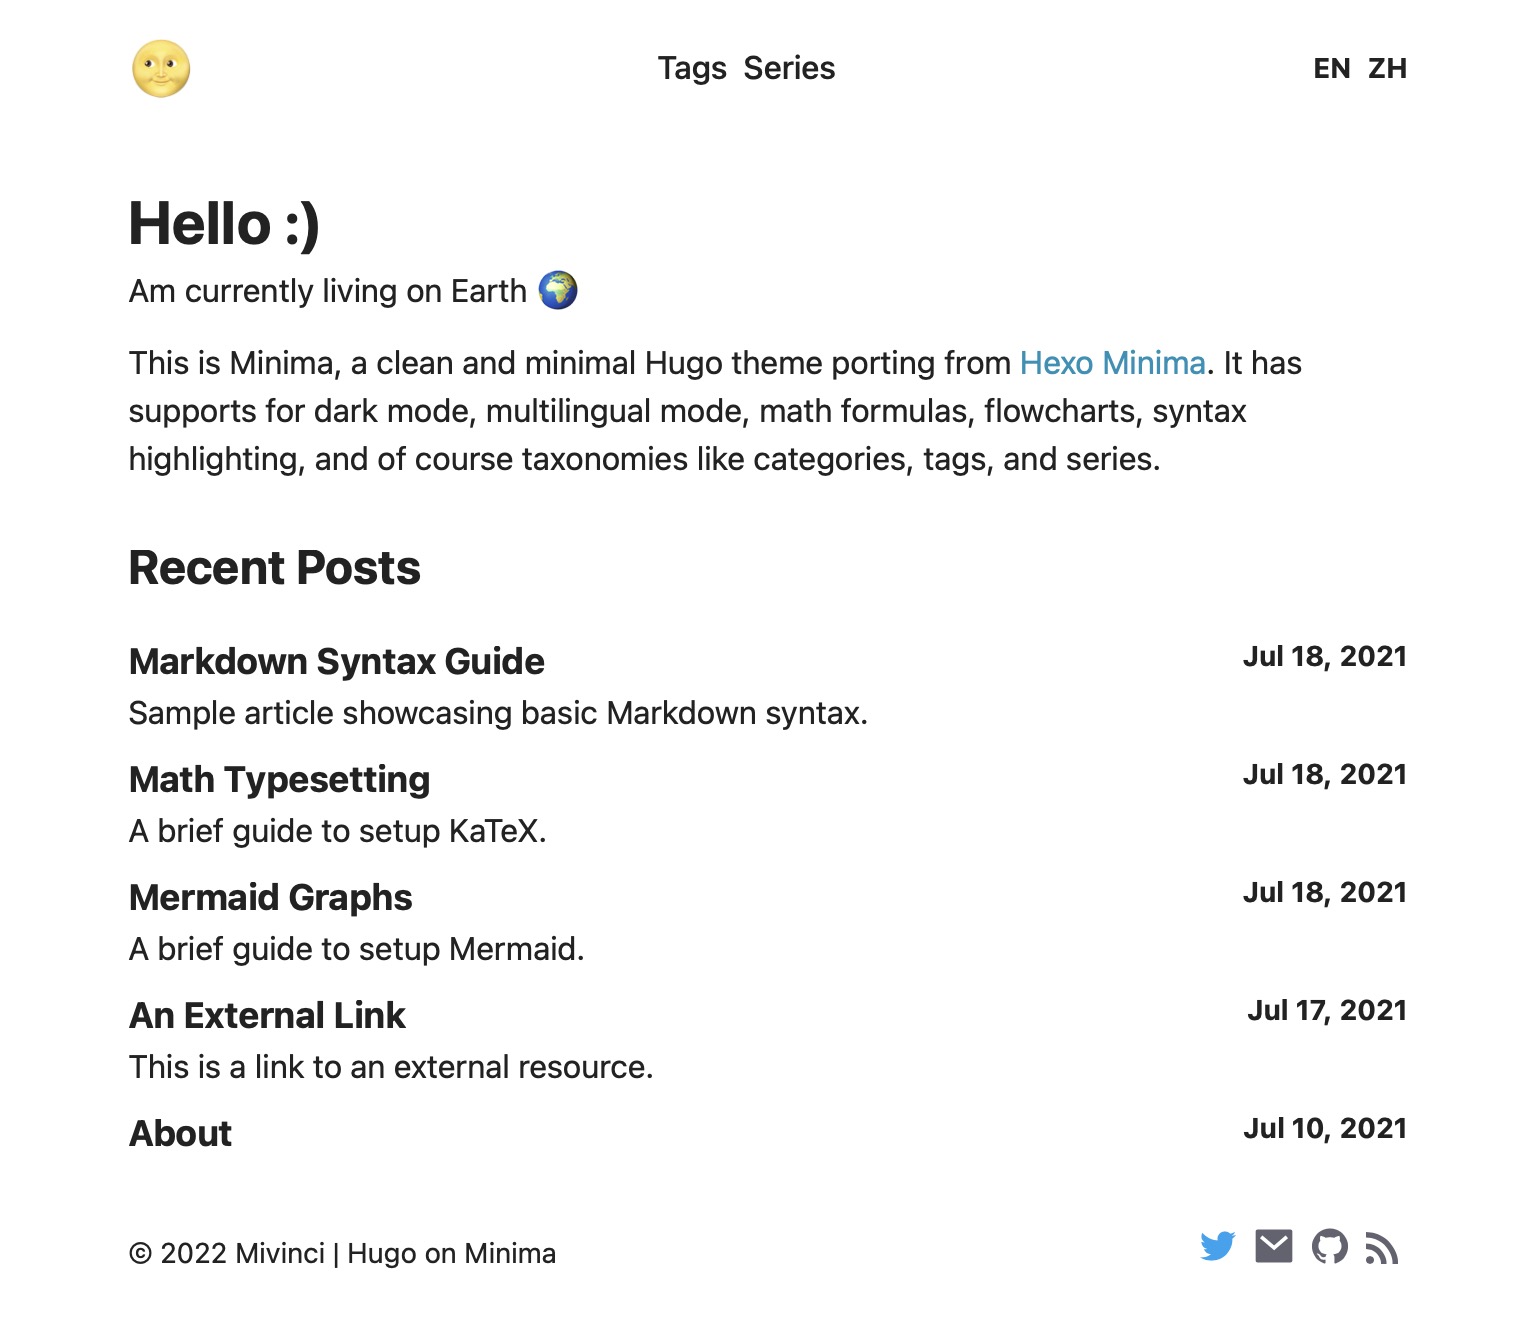Image resolution: width=1534 pixels, height=1322 pixels.
Task: Switch language to EN
Action: [1332, 68]
